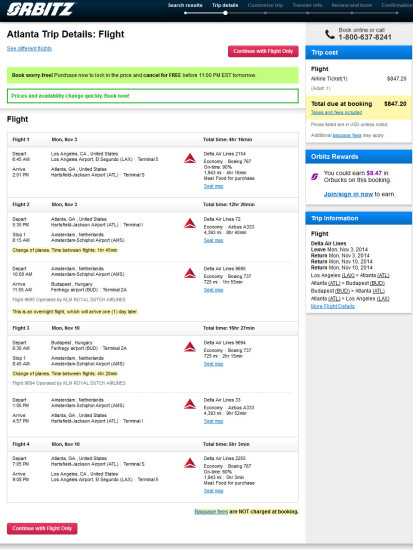This screenshot has width=413, height=550.
Task: Open Seat map for Delta 2255
Action: tap(213, 491)
